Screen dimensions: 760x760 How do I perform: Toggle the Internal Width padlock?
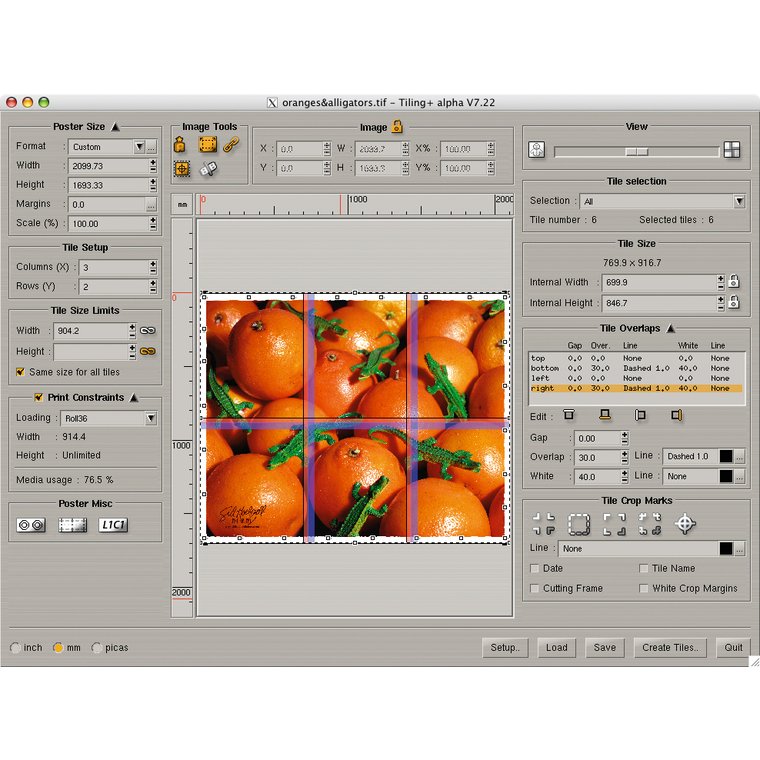(x=735, y=282)
